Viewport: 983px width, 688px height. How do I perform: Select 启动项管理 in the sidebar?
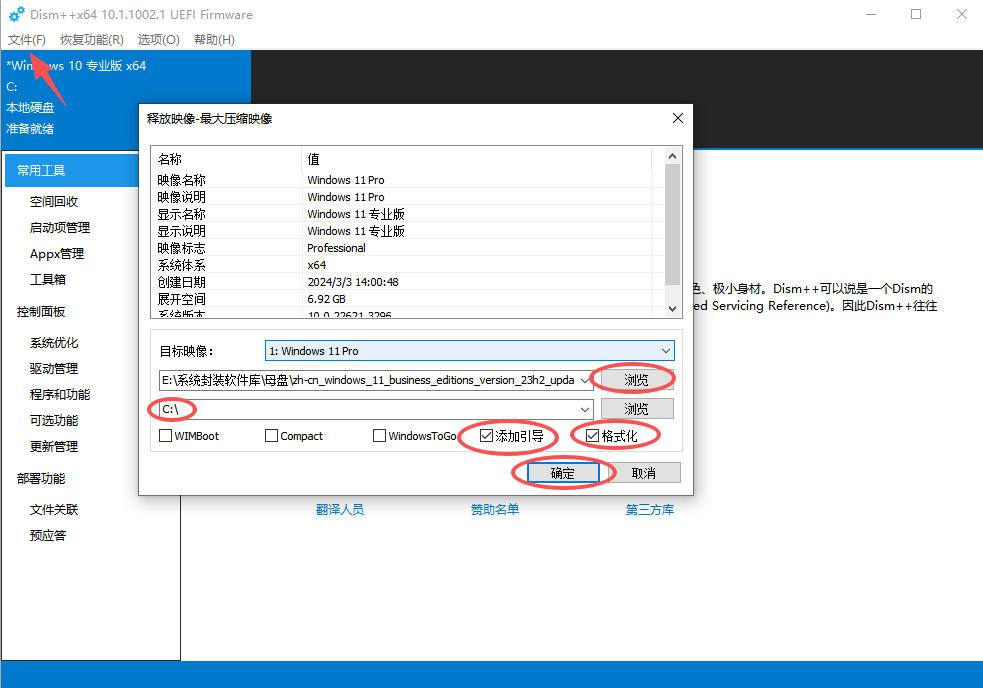(x=60, y=228)
